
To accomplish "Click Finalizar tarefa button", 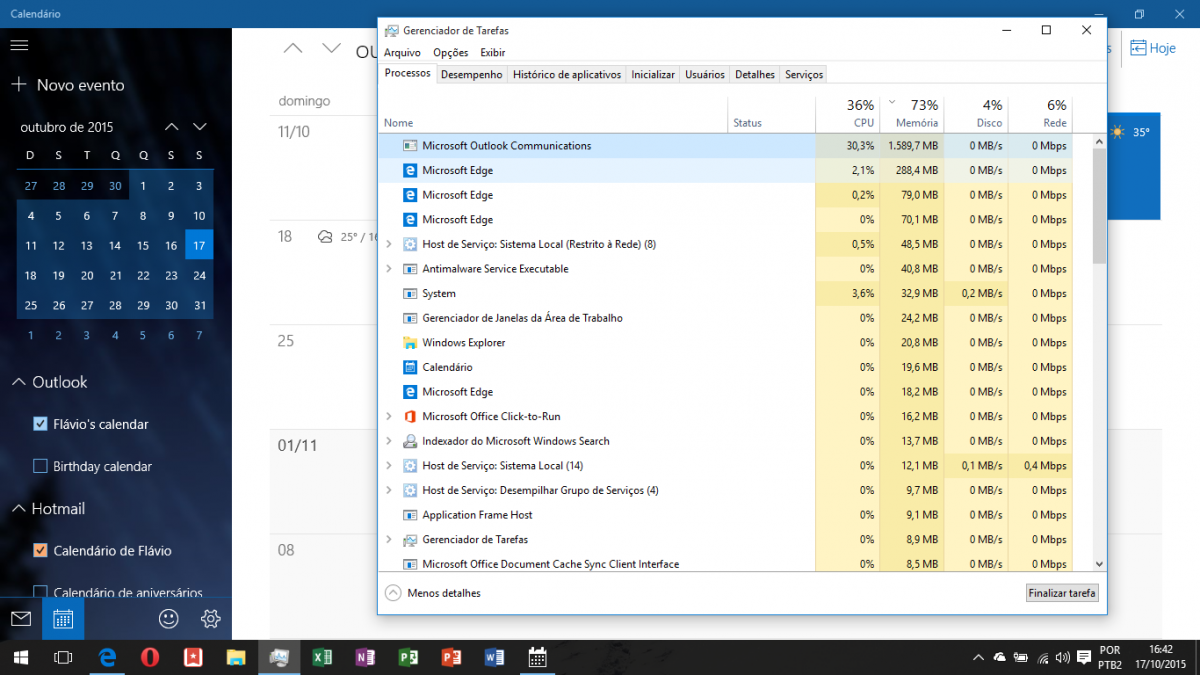I will tap(1062, 593).
